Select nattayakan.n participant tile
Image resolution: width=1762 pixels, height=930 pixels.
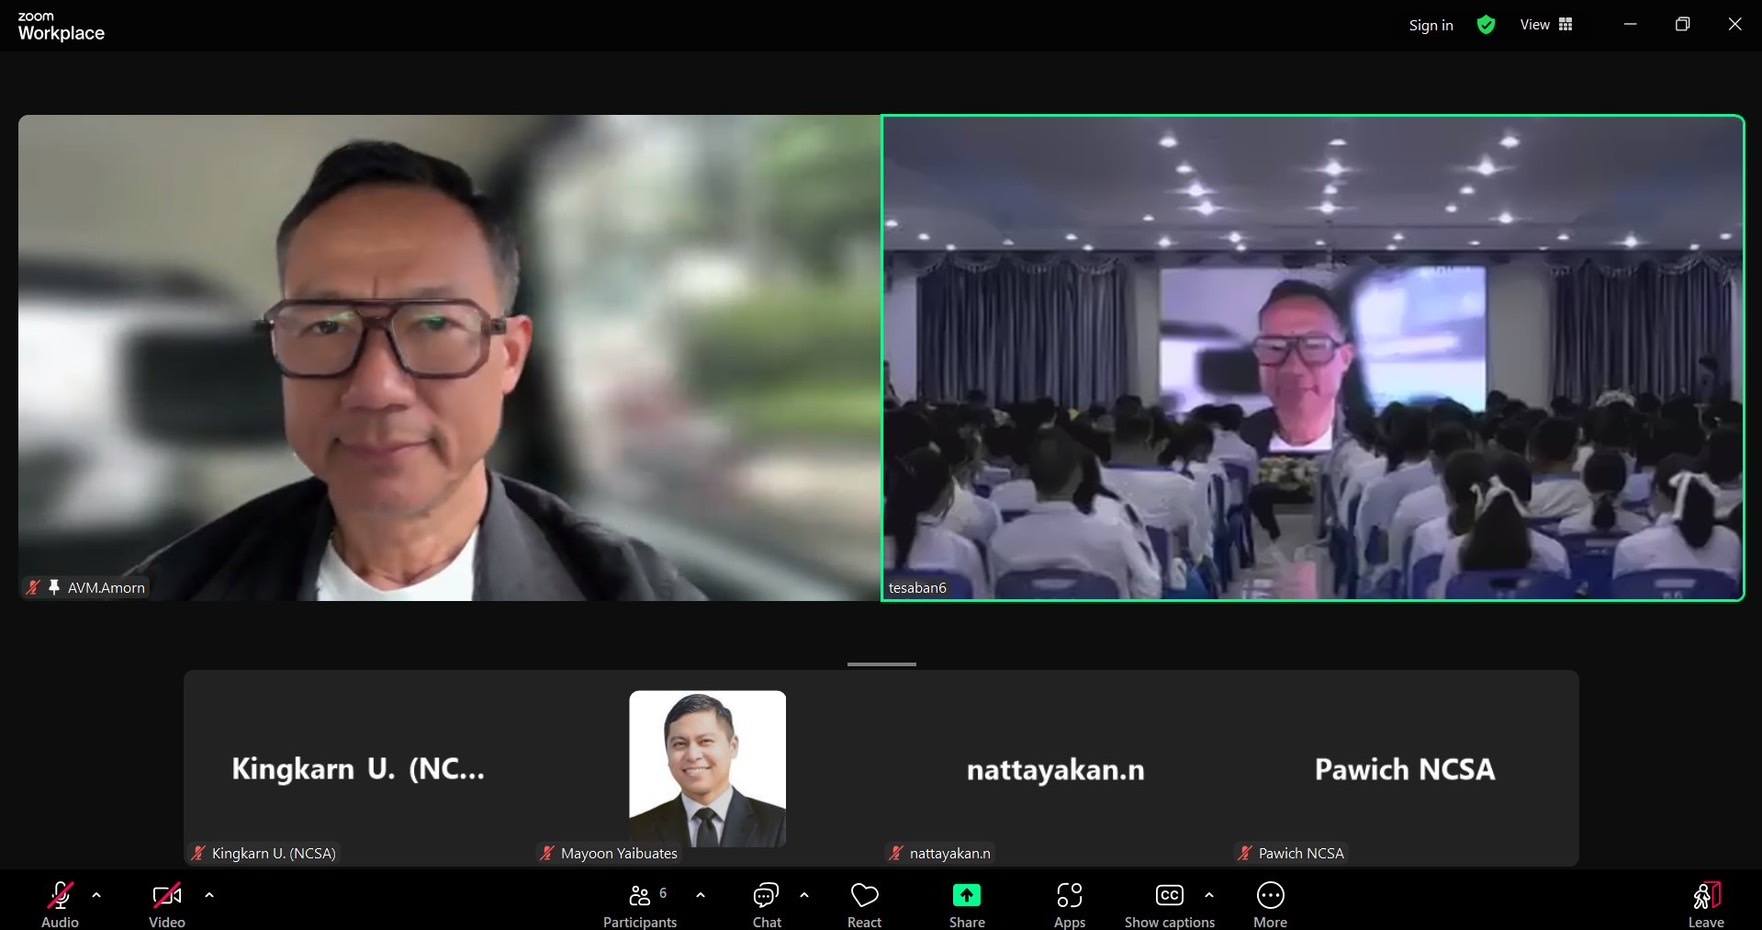coord(1055,768)
